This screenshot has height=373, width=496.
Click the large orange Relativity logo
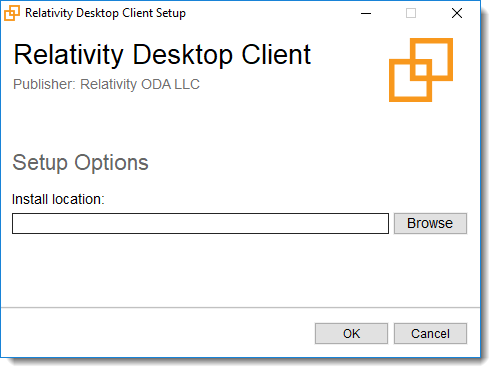[x=421, y=70]
